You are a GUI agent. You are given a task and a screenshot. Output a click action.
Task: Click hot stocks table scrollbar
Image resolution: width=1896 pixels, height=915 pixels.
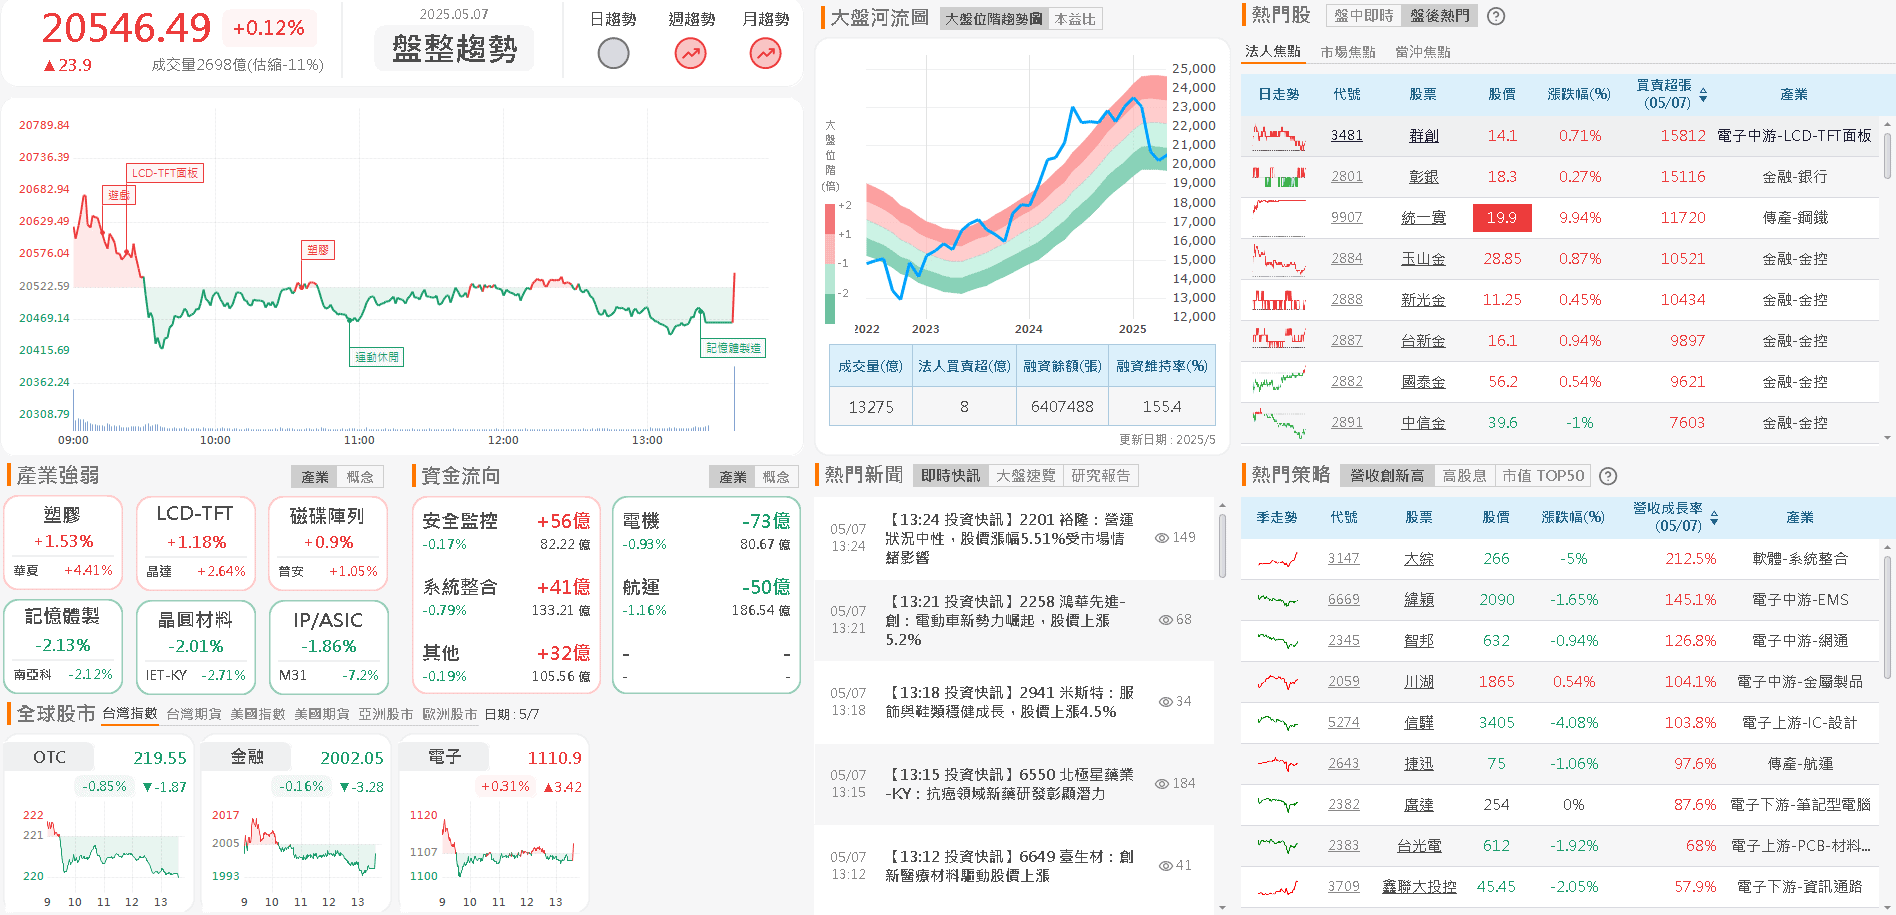pos(1887,156)
